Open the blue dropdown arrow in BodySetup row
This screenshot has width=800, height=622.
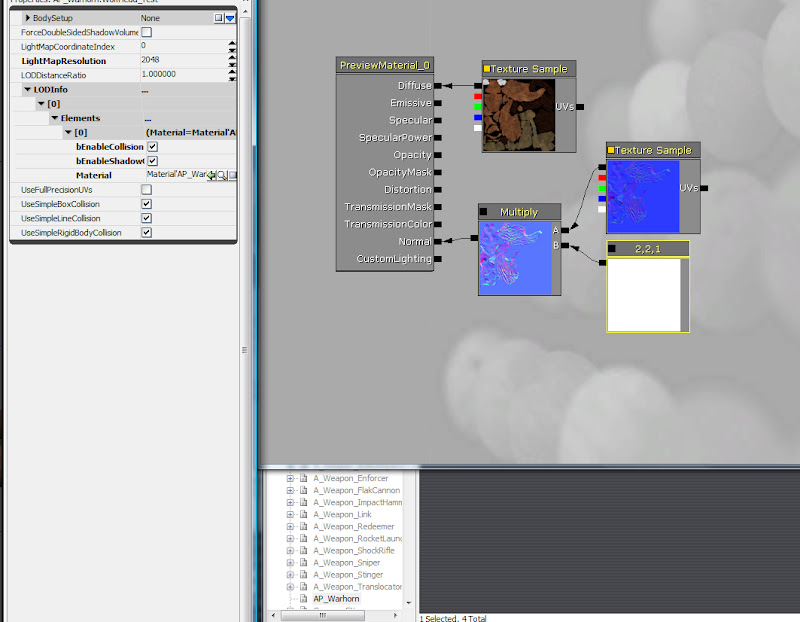point(230,18)
